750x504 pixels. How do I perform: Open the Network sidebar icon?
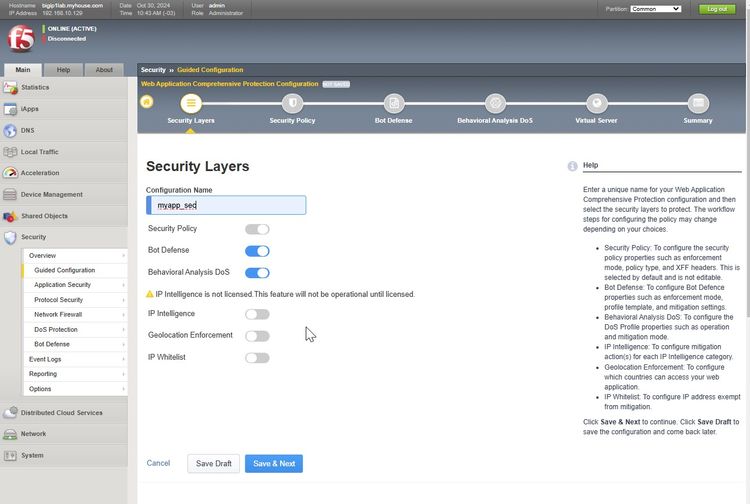click(10, 434)
